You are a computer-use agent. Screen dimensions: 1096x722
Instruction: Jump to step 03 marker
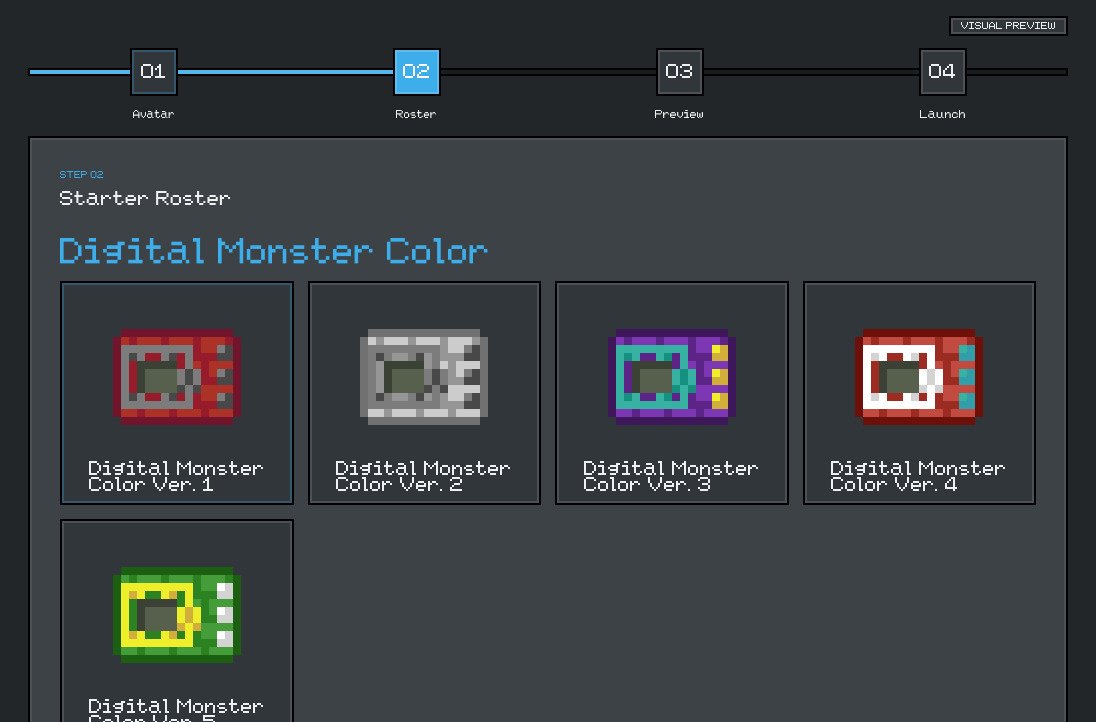click(679, 71)
